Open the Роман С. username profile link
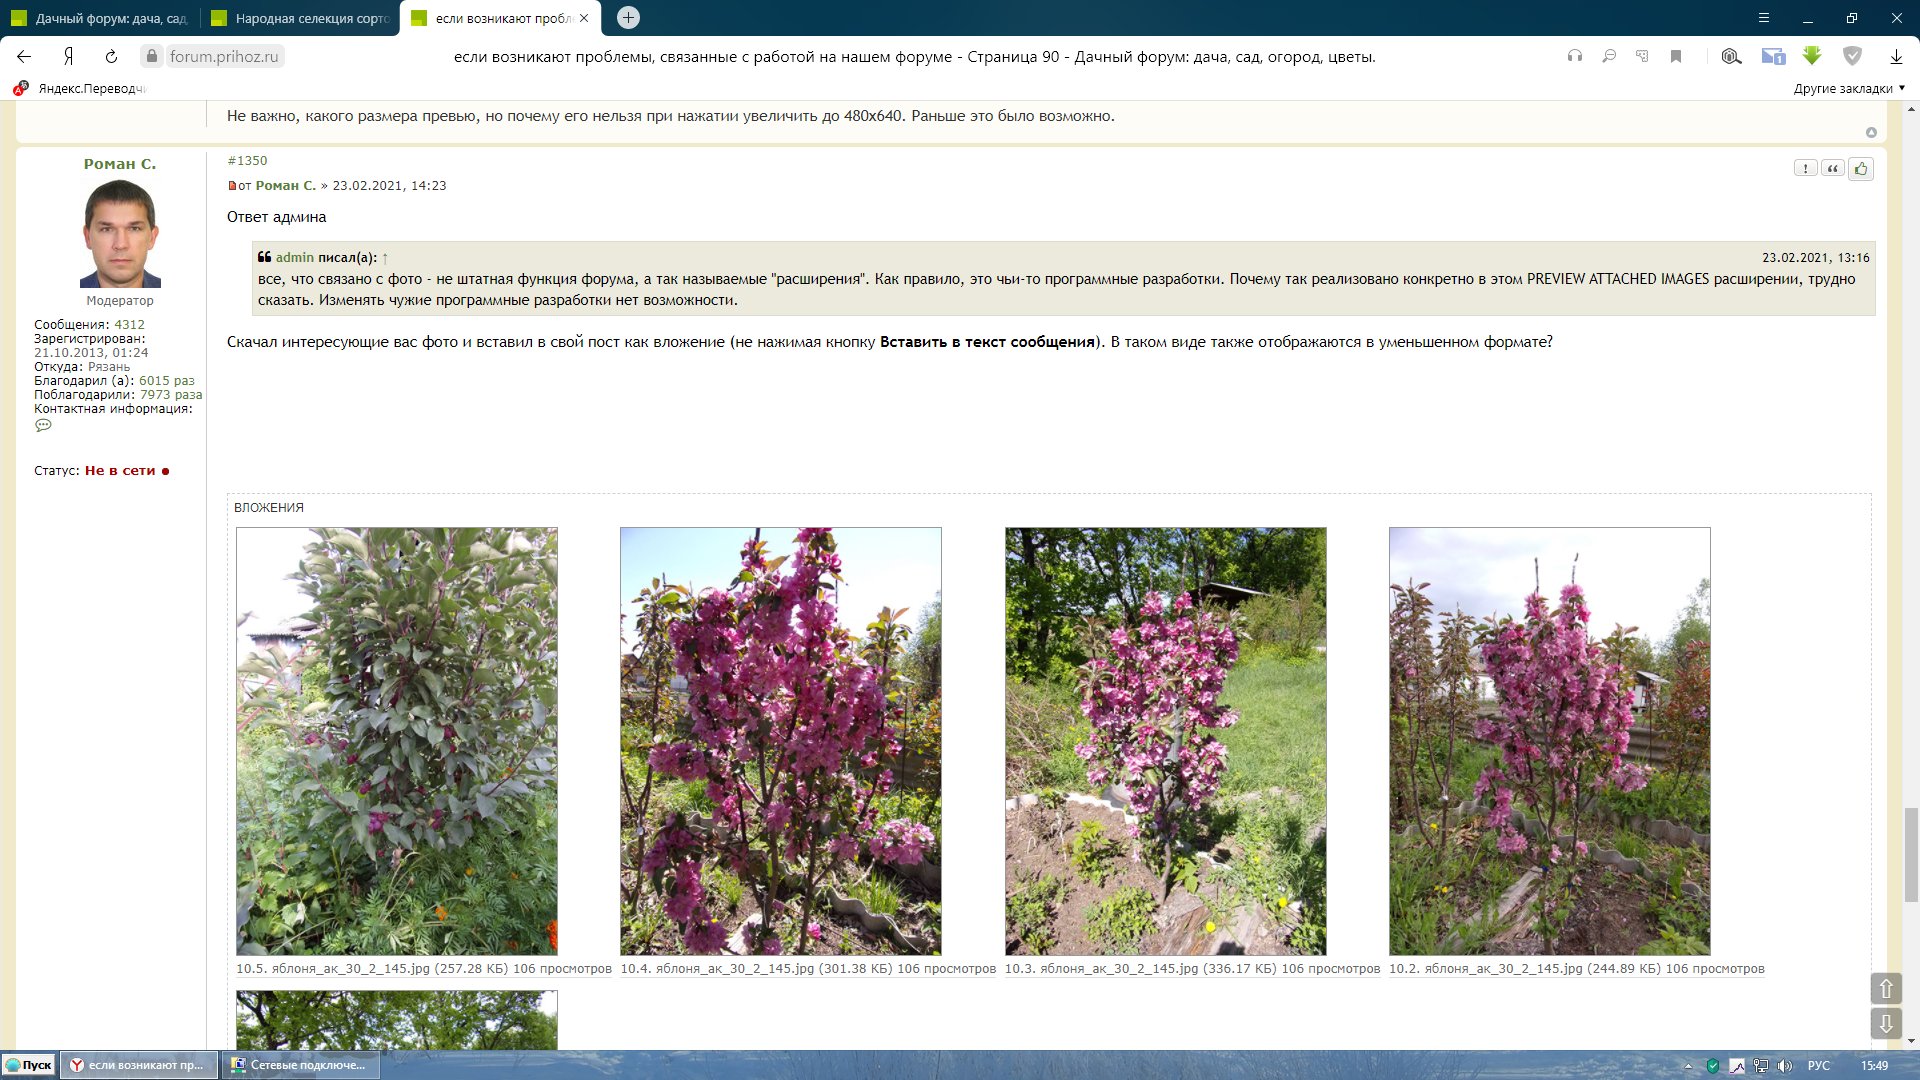The image size is (1920, 1080). [x=119, y=164]
